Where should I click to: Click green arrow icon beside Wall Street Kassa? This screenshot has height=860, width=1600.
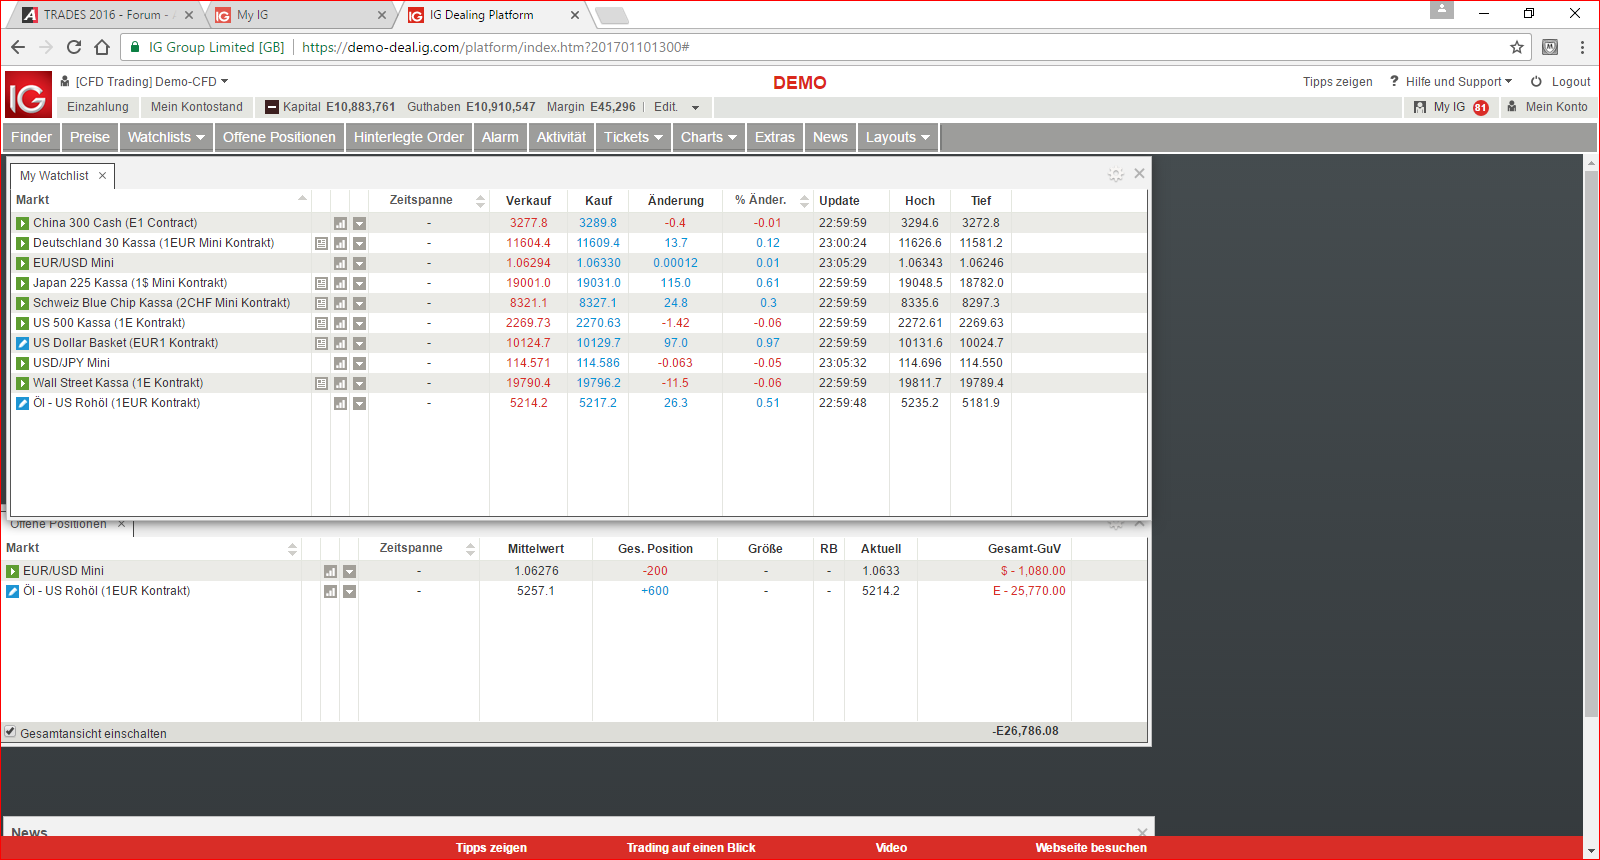click(x=22, y=383)
